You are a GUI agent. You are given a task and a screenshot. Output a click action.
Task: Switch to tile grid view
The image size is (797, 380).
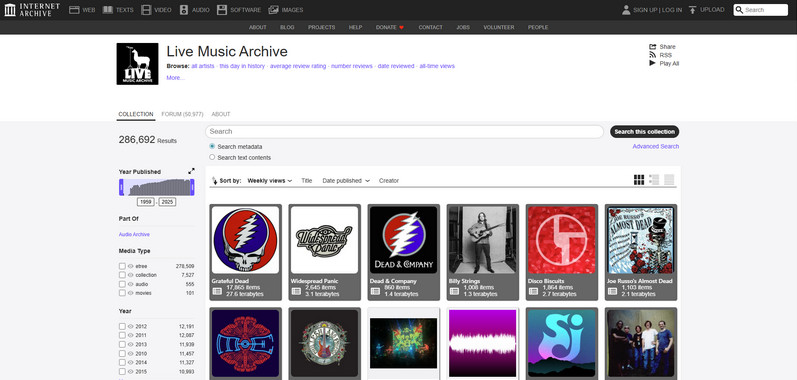(x=639, y=180)
